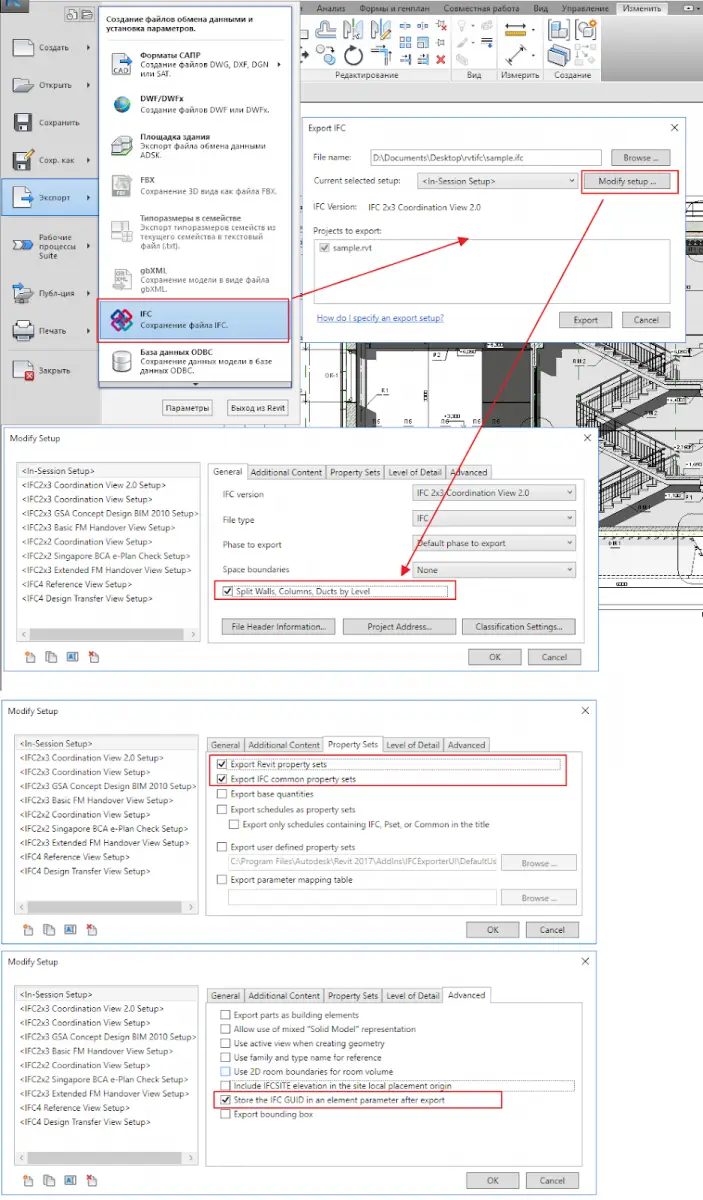
Task: Click rename setup icon in General-tab dialog
Action: [72, 657]
